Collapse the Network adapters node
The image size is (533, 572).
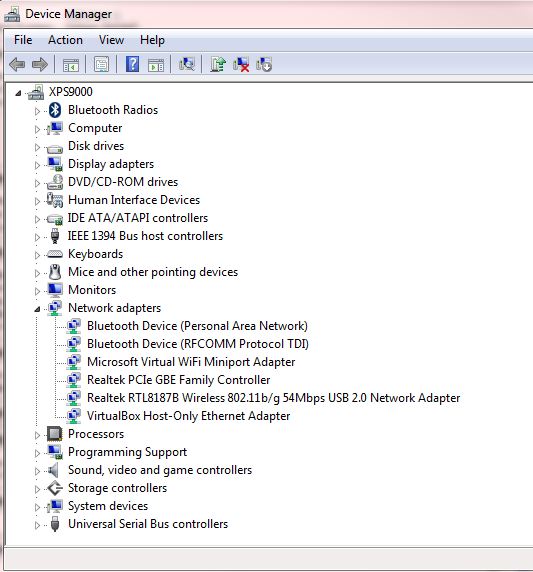pyautogui.click(x=37, y=309)
